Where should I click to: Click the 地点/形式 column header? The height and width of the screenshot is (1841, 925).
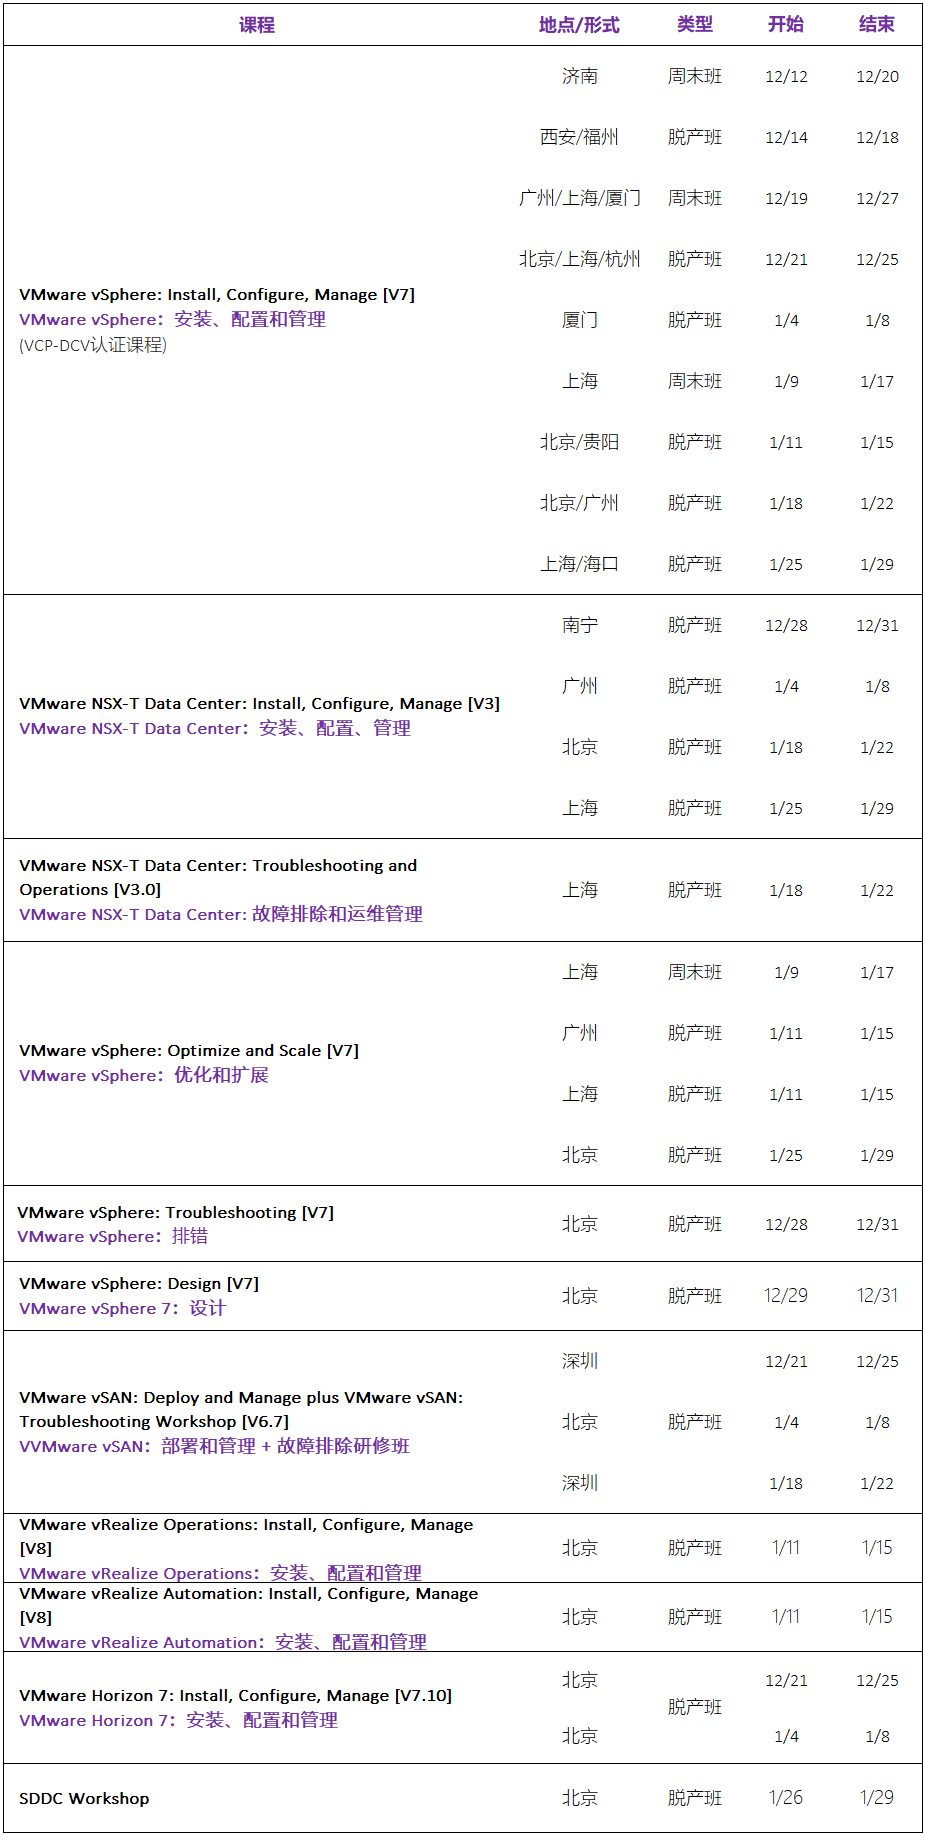coord(579,25)
